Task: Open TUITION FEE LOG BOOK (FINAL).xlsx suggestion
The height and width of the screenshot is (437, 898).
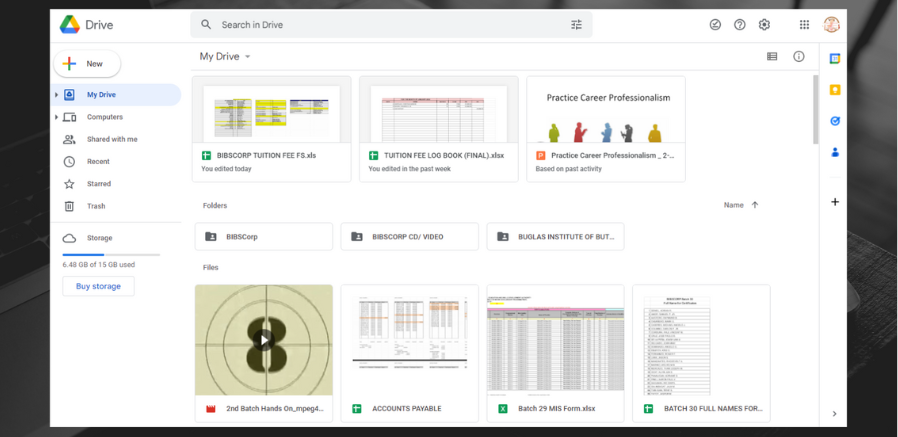Action: 439,129
